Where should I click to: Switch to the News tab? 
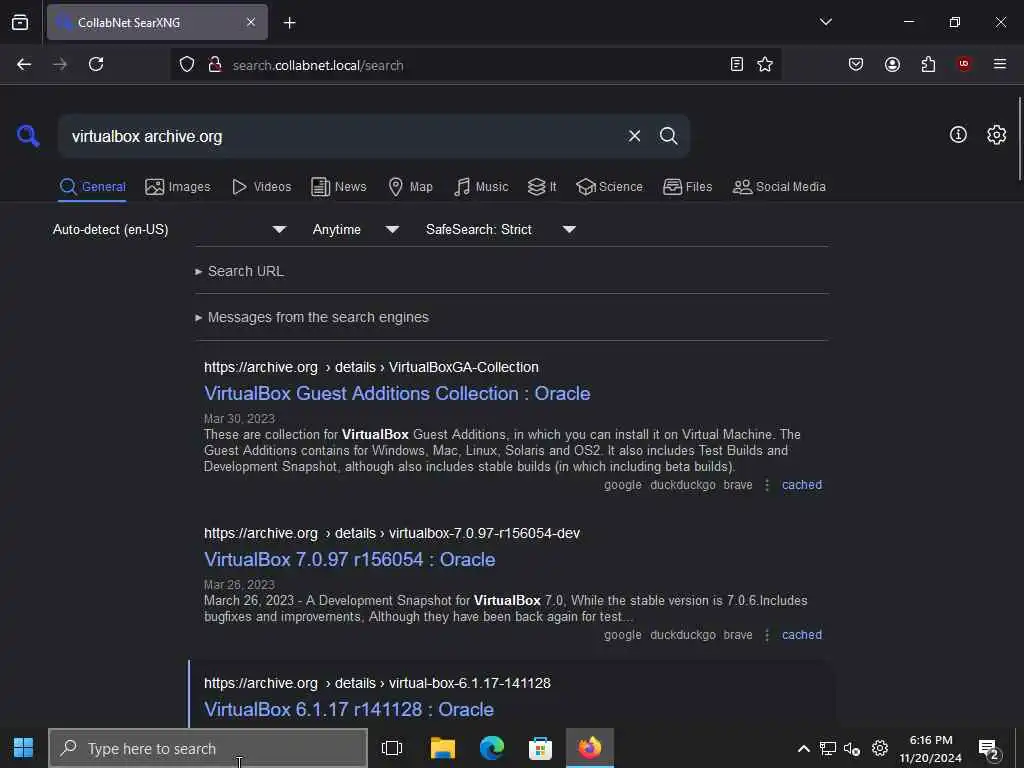[x=338, y=187]
